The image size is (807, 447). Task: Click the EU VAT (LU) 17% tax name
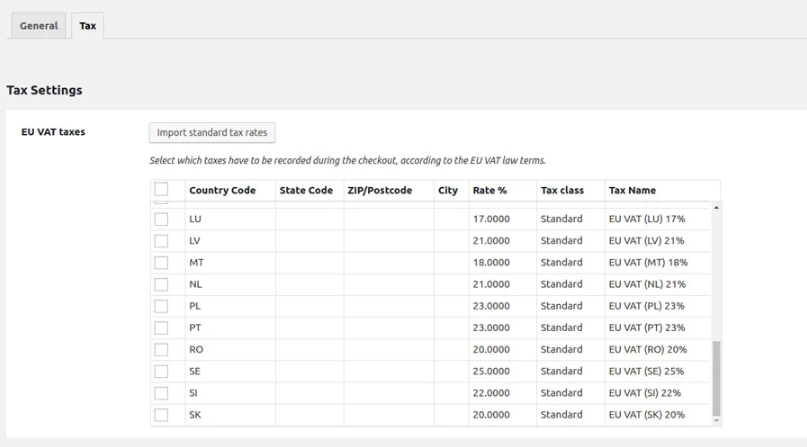tap(647, 219)
